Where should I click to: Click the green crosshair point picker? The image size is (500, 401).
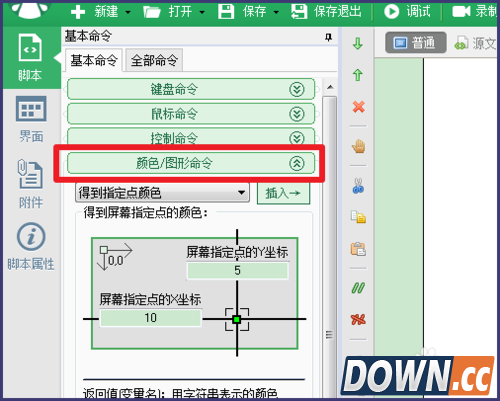(x=237, y=319)
